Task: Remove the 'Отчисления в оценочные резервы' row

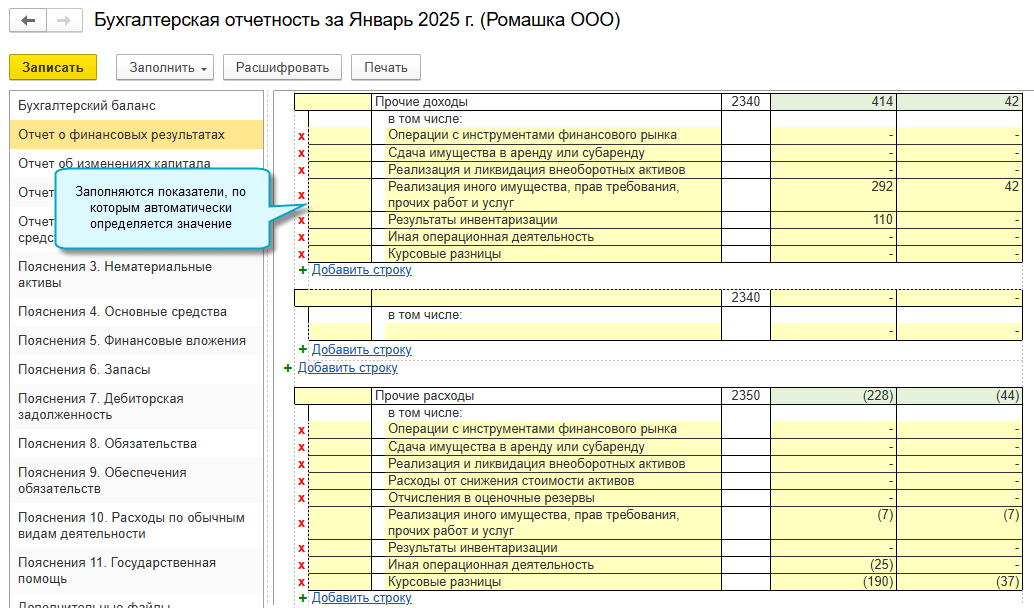Action: 301,498
